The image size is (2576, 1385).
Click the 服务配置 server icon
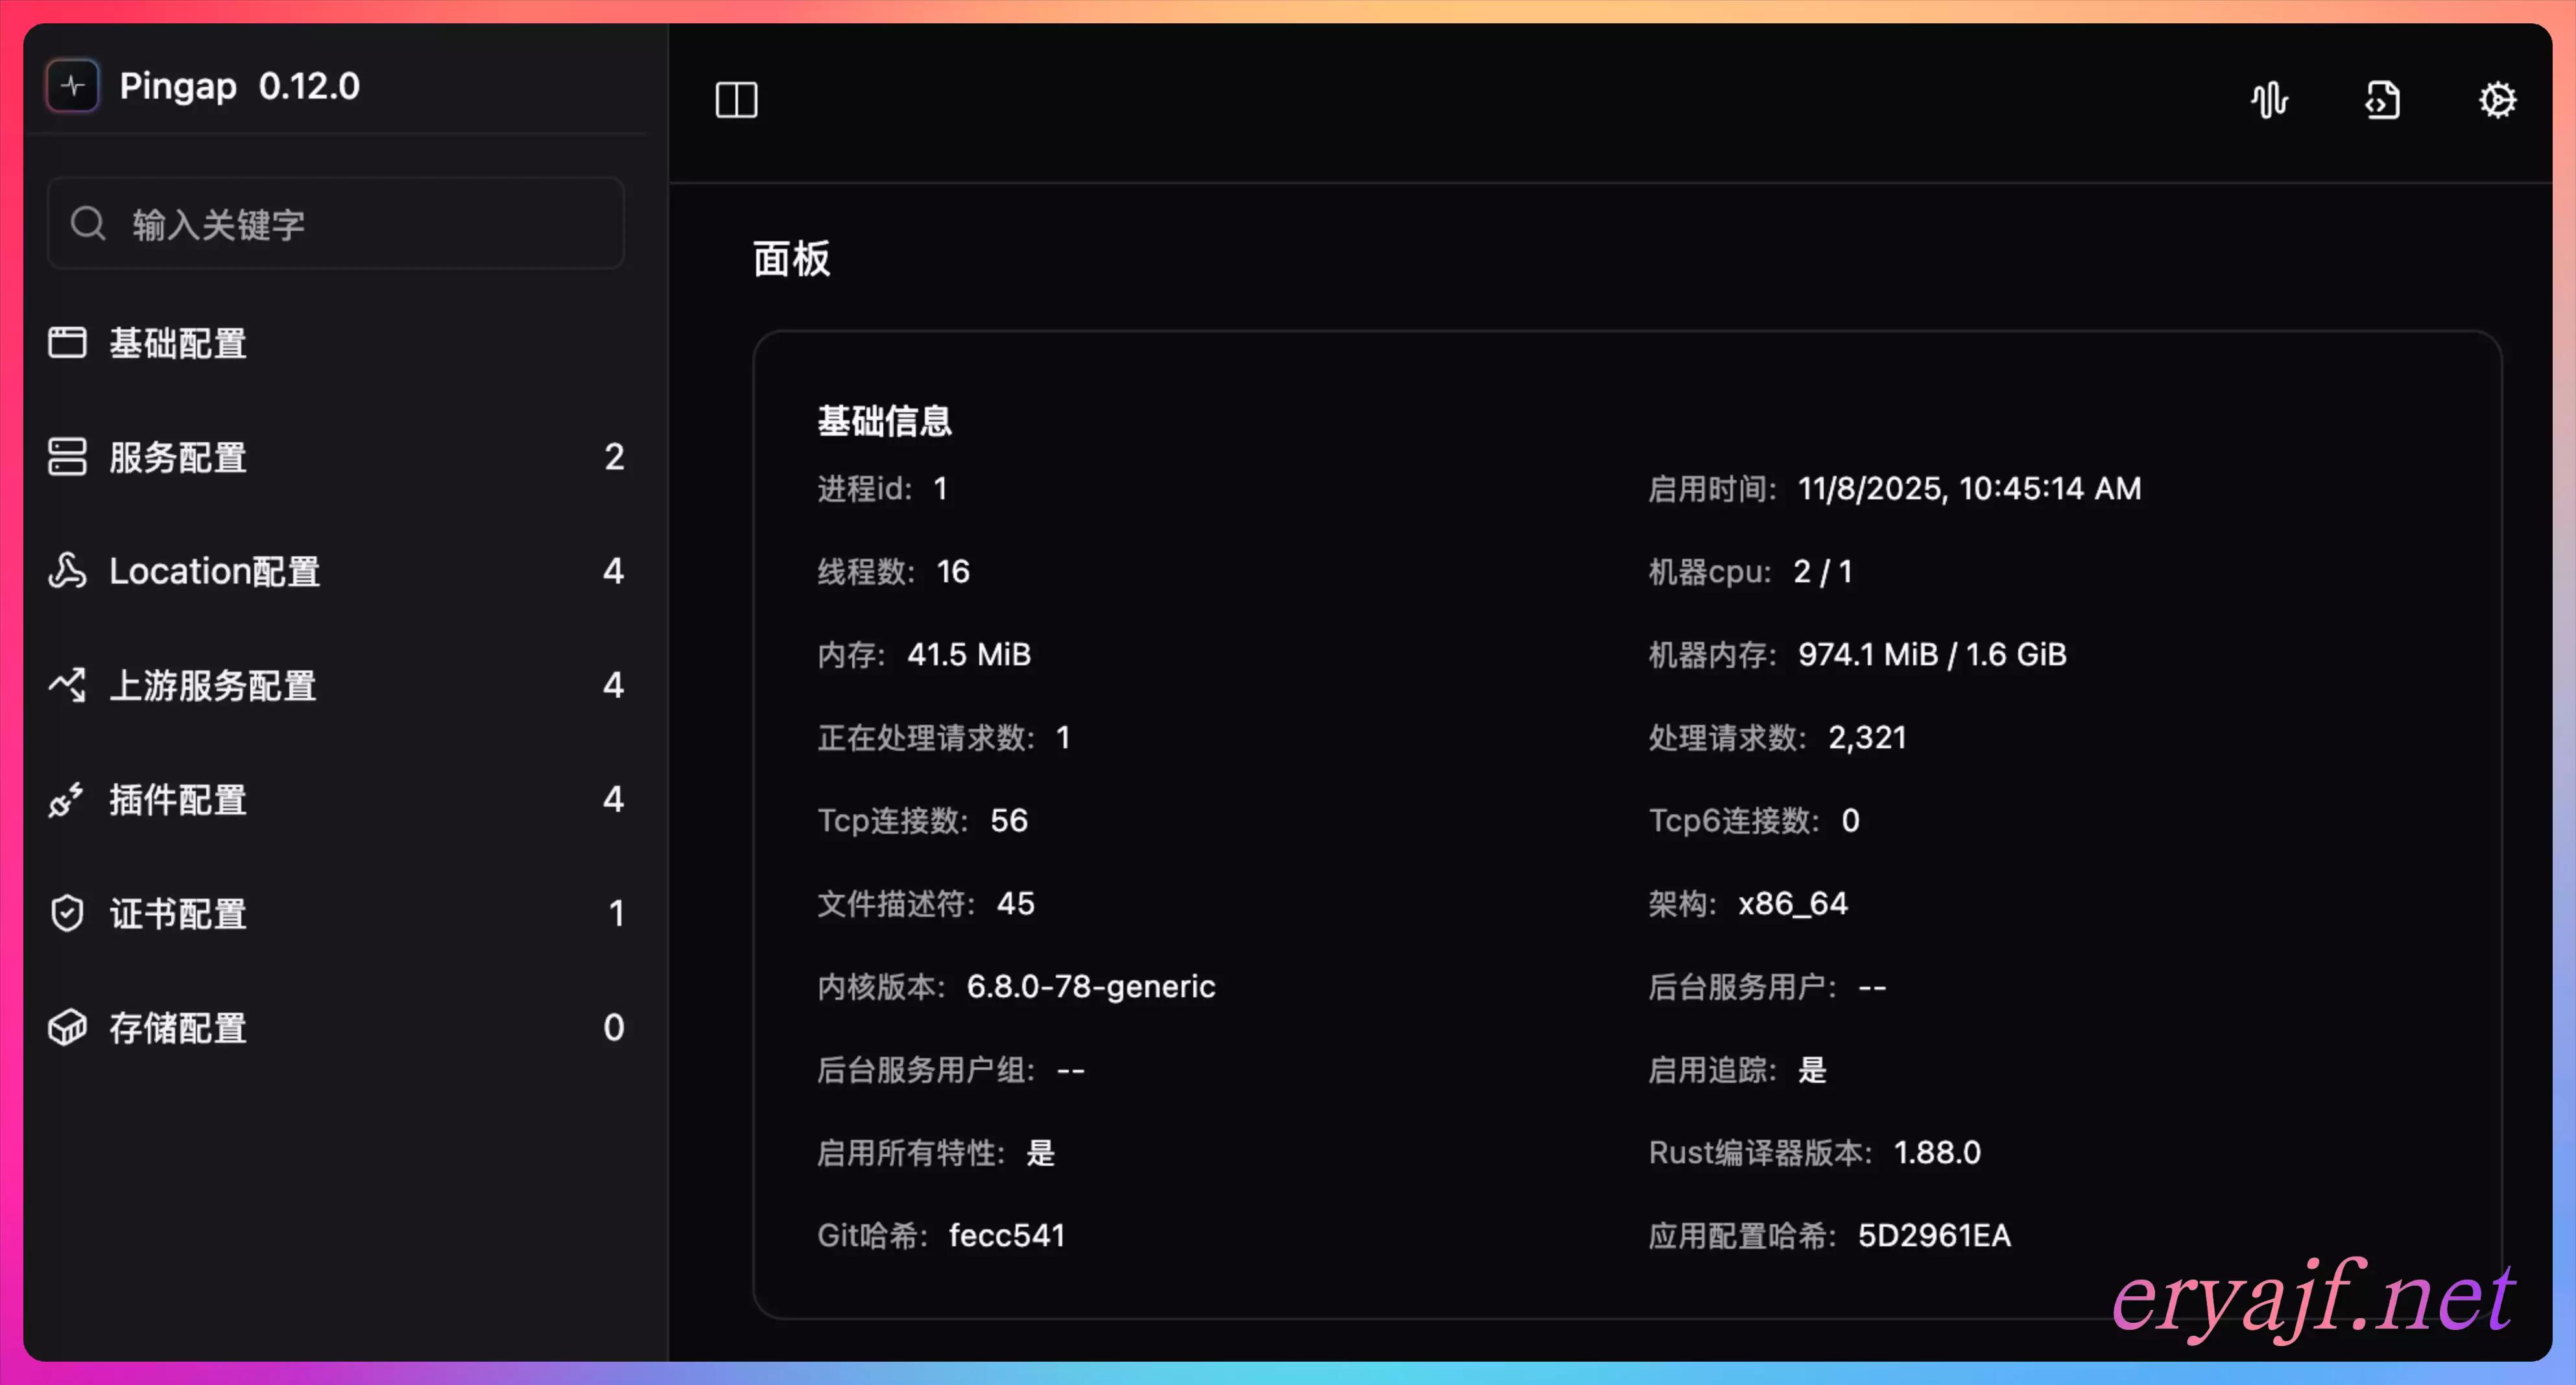pos(67,457)
